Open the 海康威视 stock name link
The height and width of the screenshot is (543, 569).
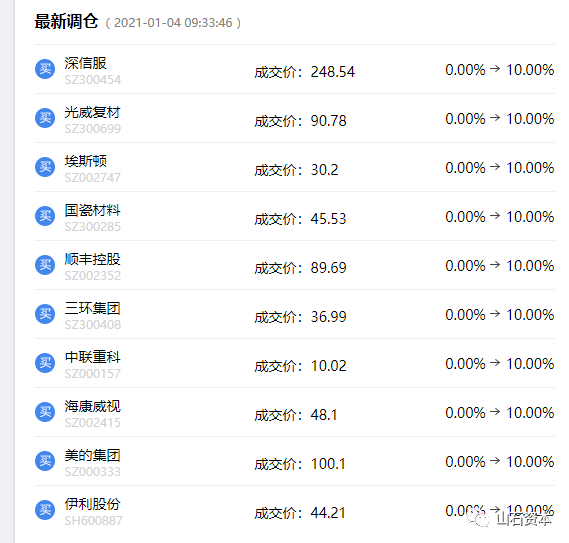(93, 406)
